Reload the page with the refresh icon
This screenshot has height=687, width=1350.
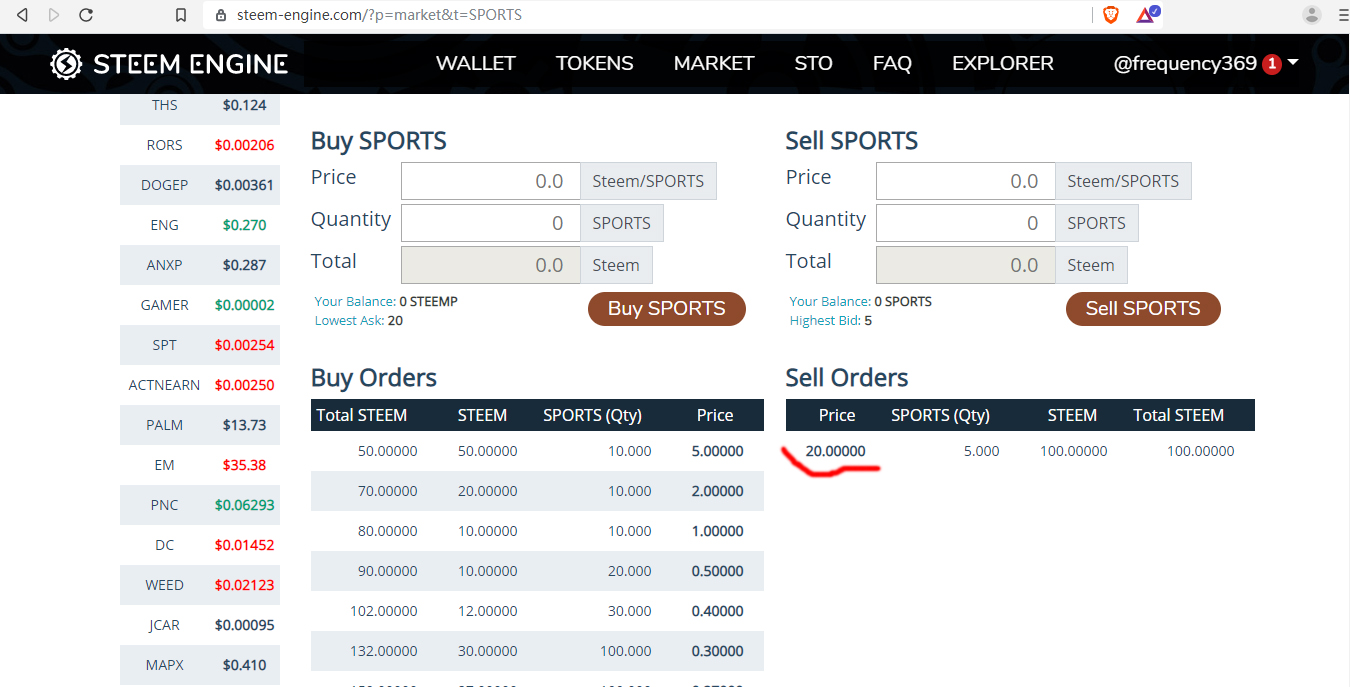[x=86, y=15]
